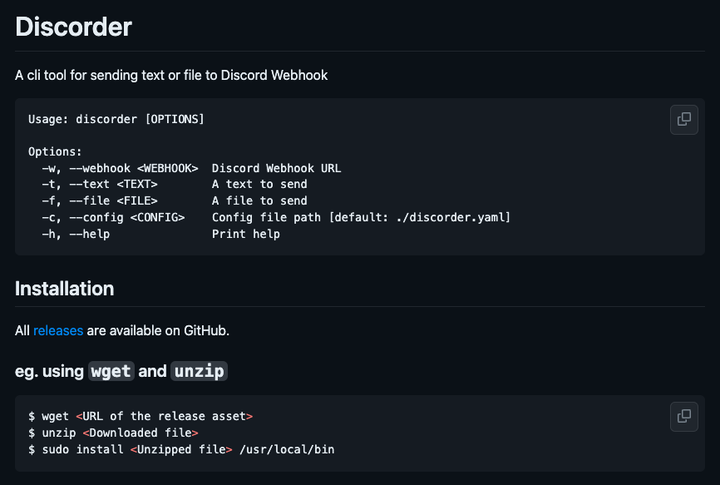Open the releases link
Screen dimensions: 720x485
(58, 330)
